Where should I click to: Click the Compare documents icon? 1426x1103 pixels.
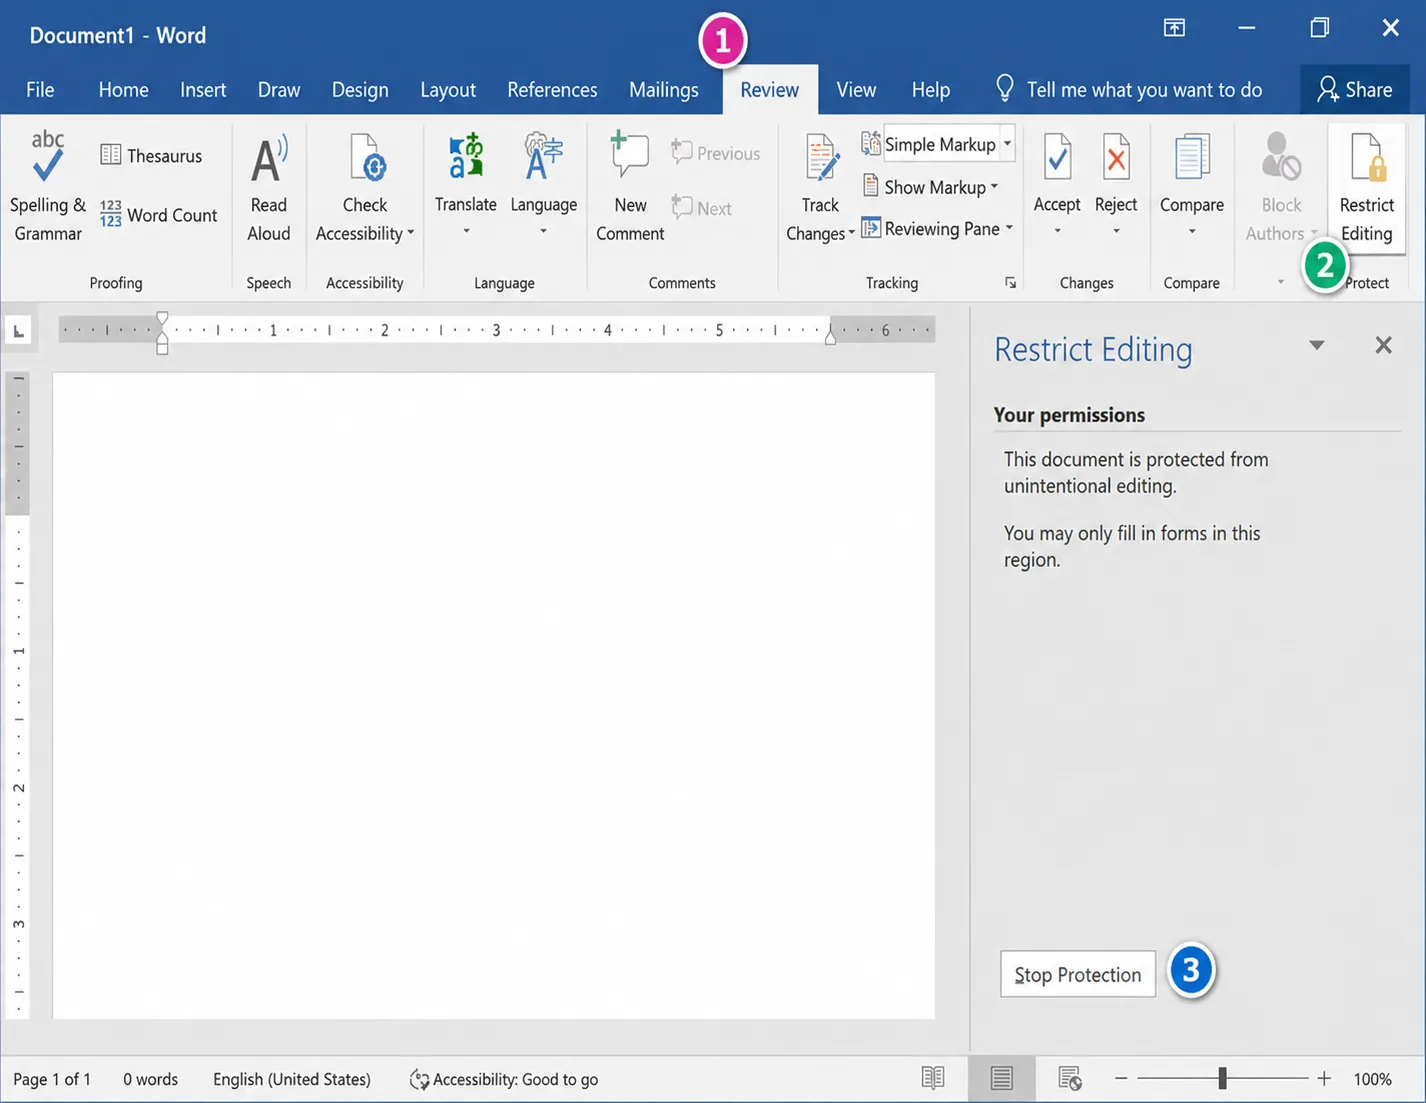coord(1191,158)
